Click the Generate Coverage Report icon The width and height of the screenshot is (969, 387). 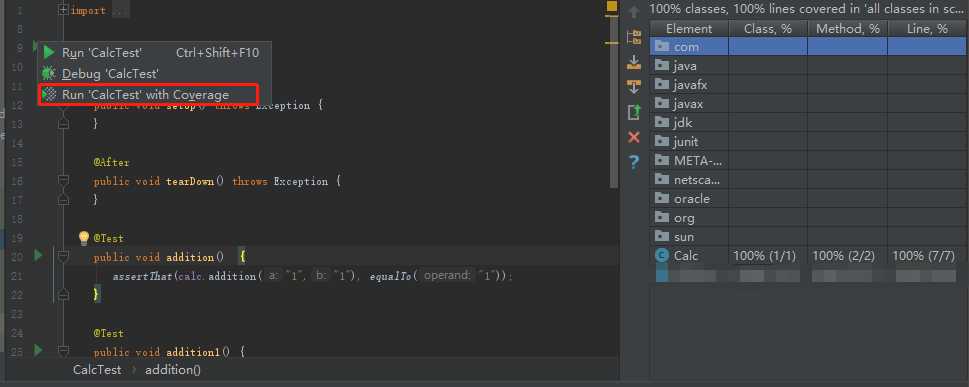pos(633,112)
